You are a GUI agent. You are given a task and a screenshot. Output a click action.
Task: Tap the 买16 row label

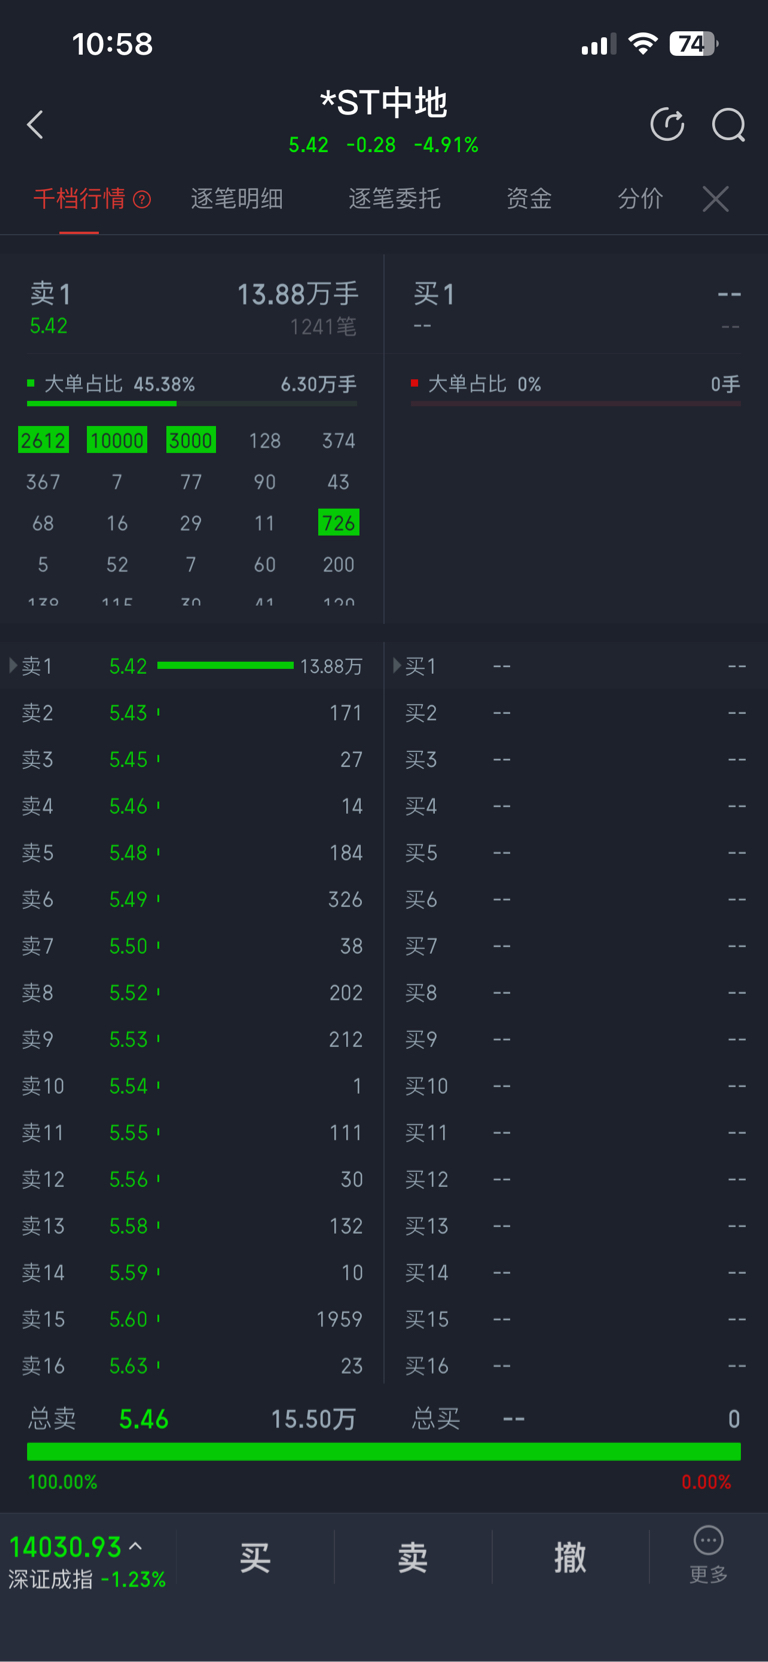click(x=426, y=1366)
